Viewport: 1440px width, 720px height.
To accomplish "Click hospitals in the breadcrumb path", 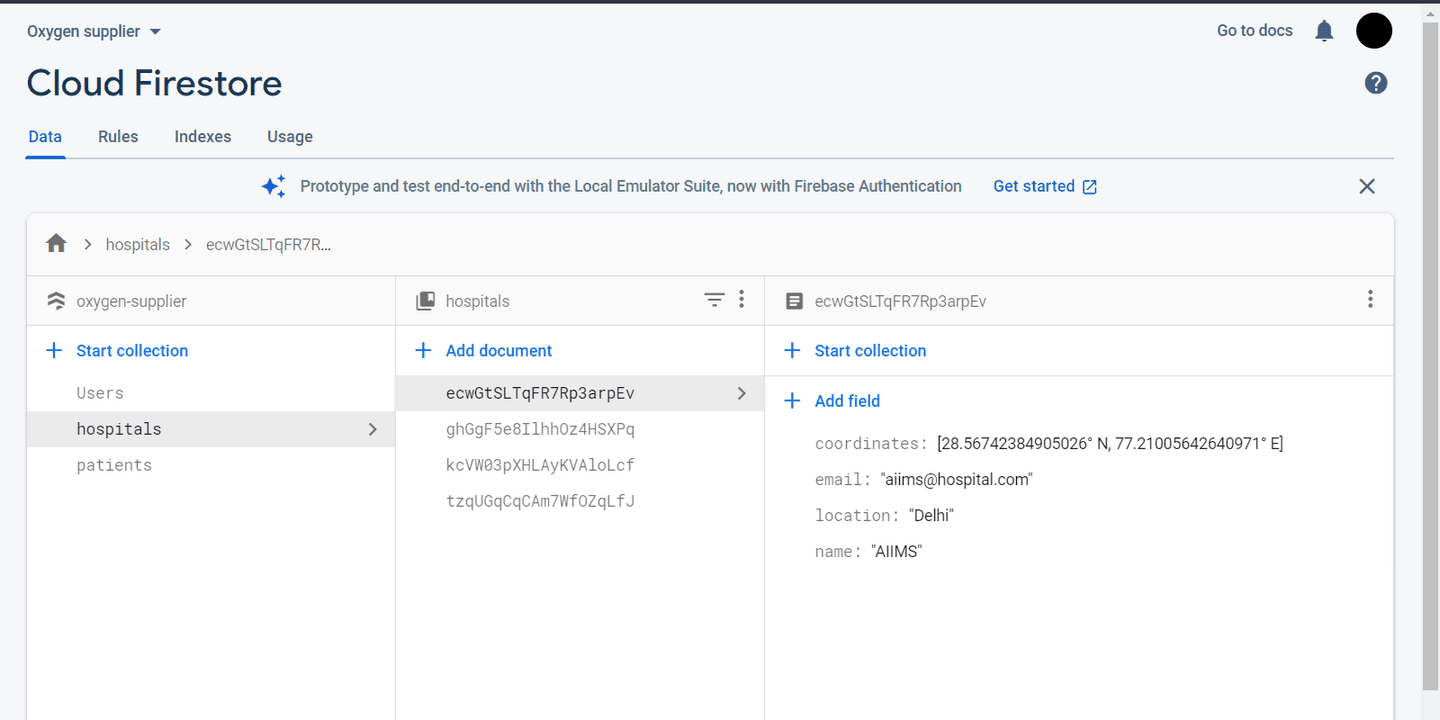I will 138,244.
